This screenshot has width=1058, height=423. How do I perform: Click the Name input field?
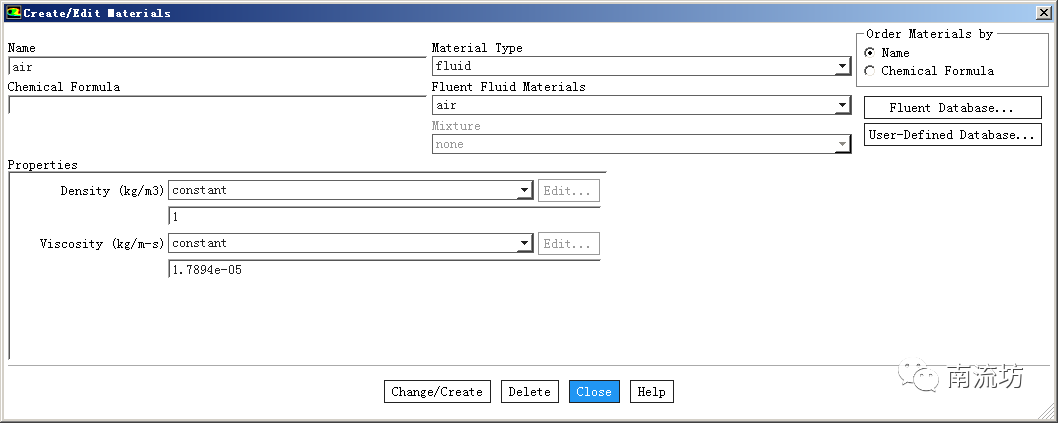click(x=217, y=67)
